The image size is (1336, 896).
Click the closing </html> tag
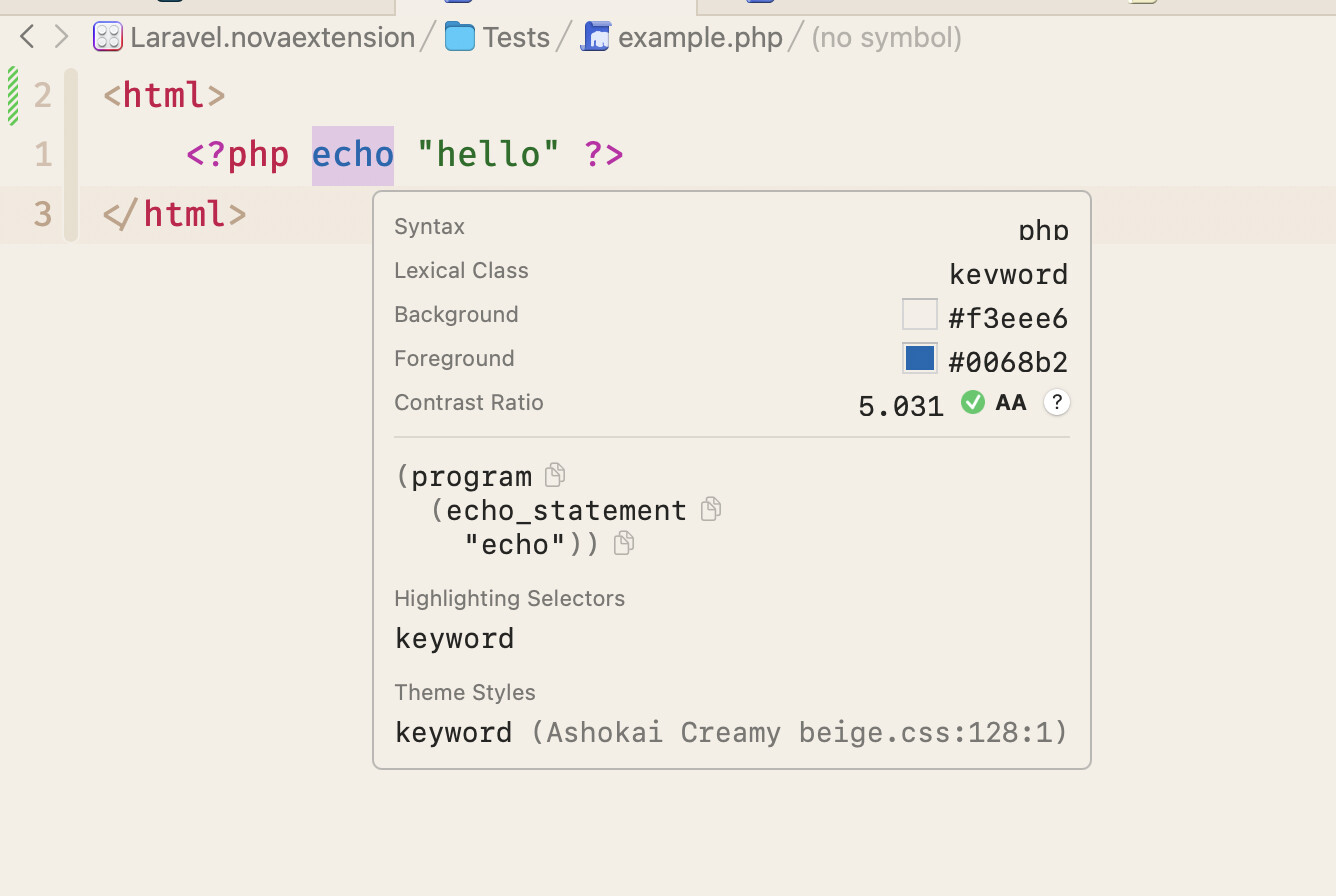175,213
